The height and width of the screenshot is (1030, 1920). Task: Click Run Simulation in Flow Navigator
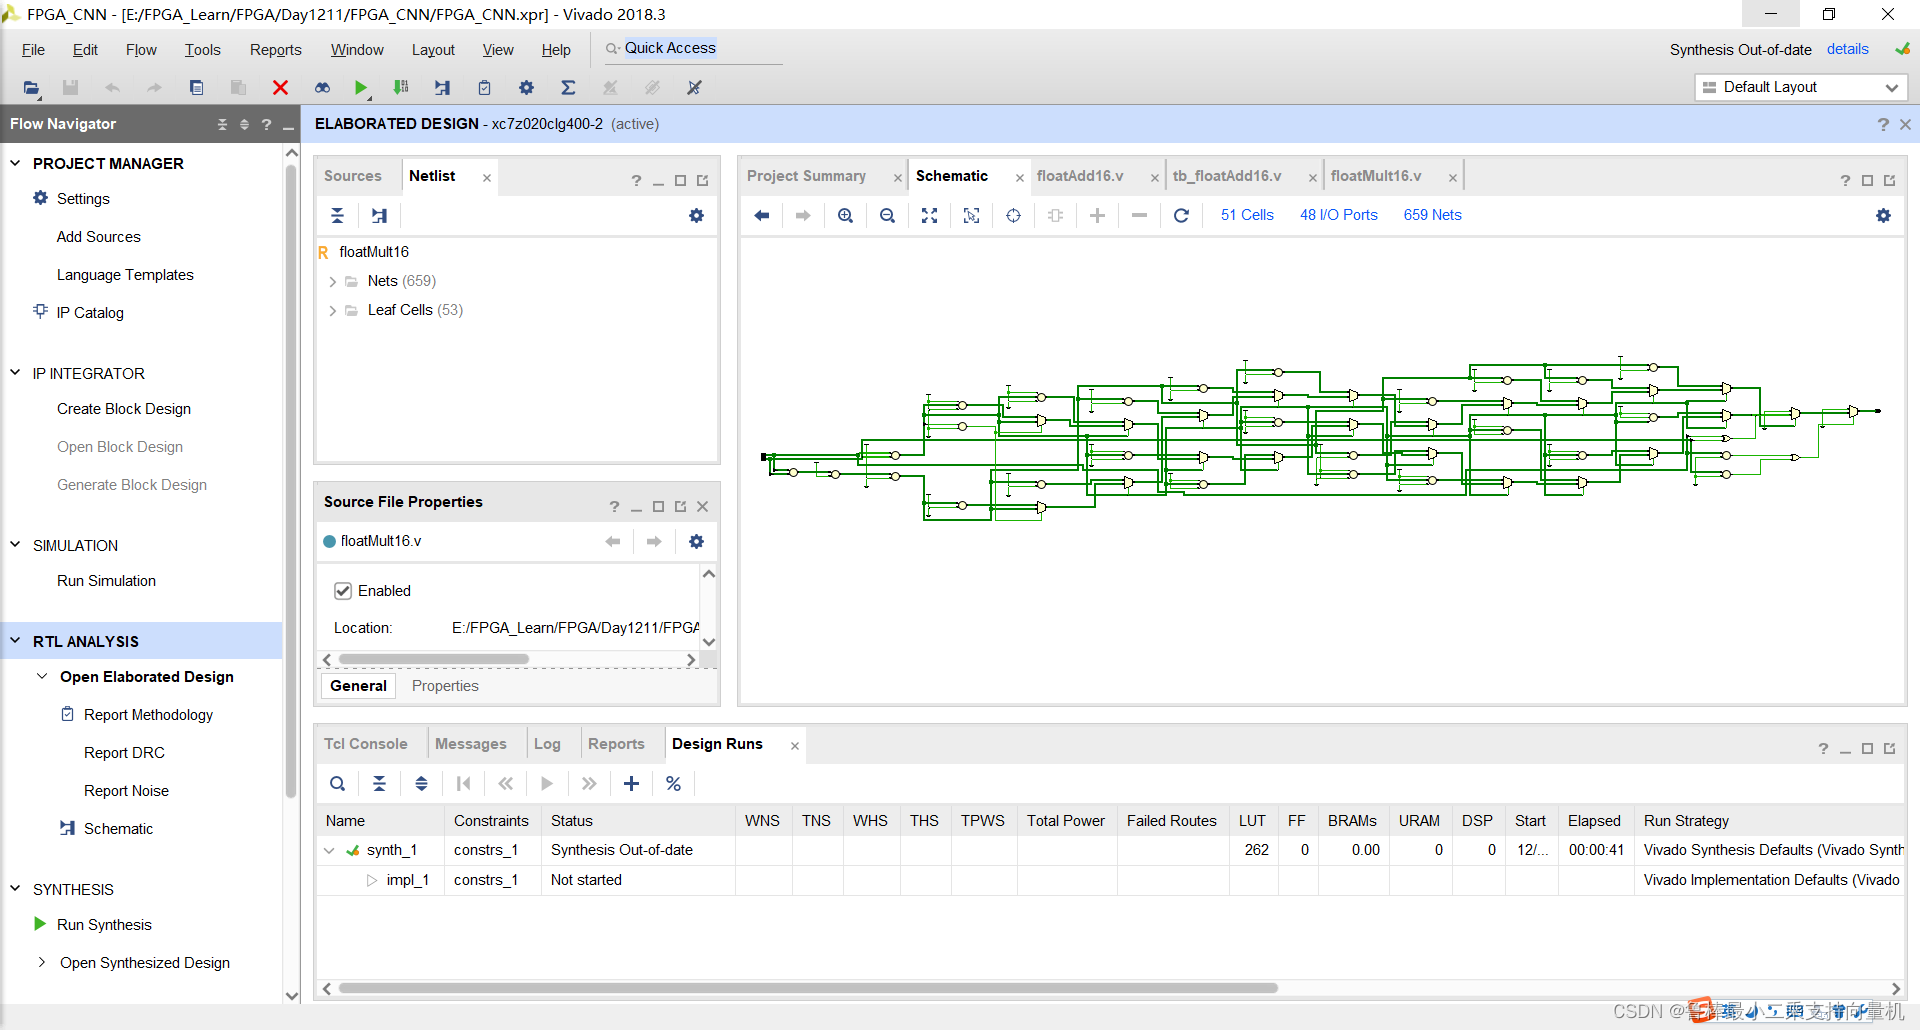click(106, 581)
